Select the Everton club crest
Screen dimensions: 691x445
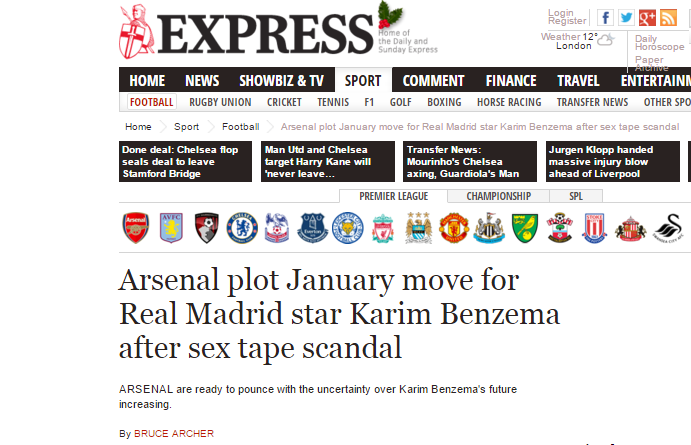pos(312,228)
